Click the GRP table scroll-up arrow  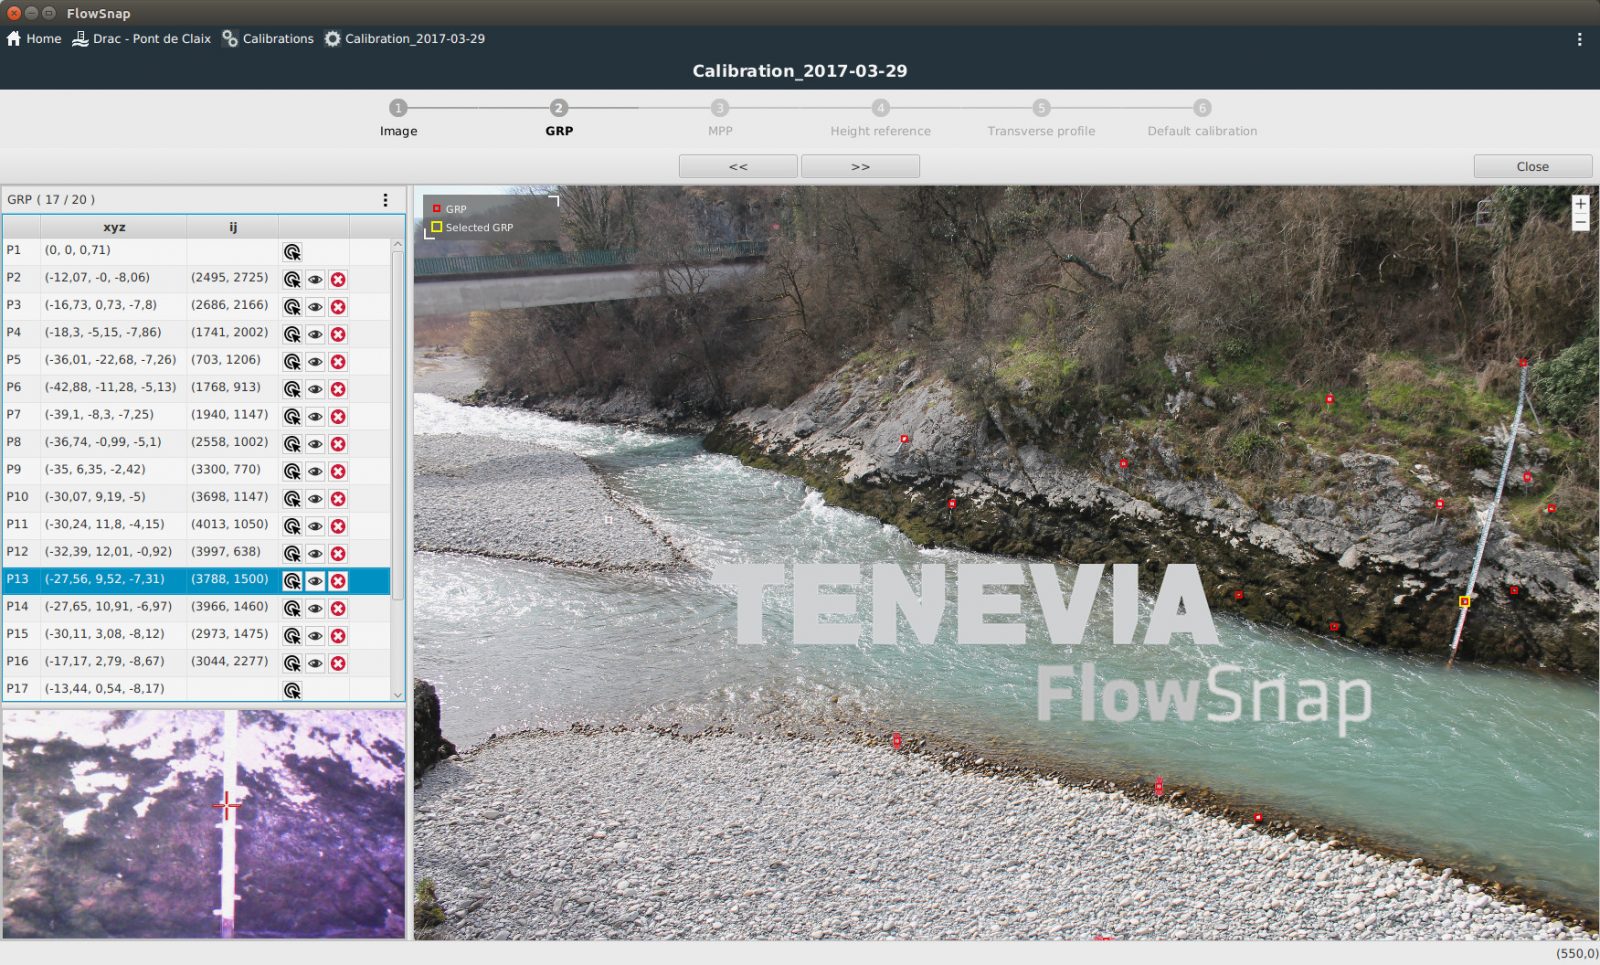pyautogui.click(x=397, y=244)
